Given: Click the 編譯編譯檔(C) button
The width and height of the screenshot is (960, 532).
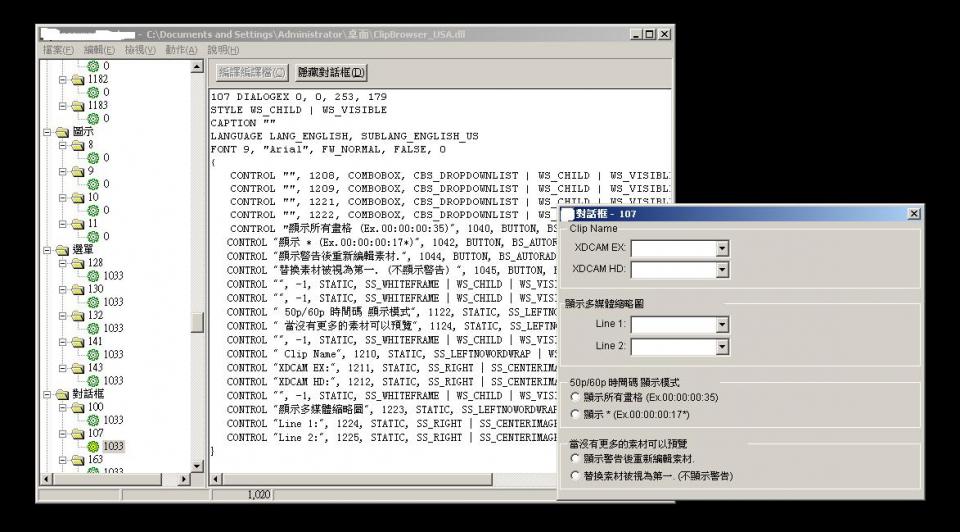Looking at the screenshot, I should point(252,73).
